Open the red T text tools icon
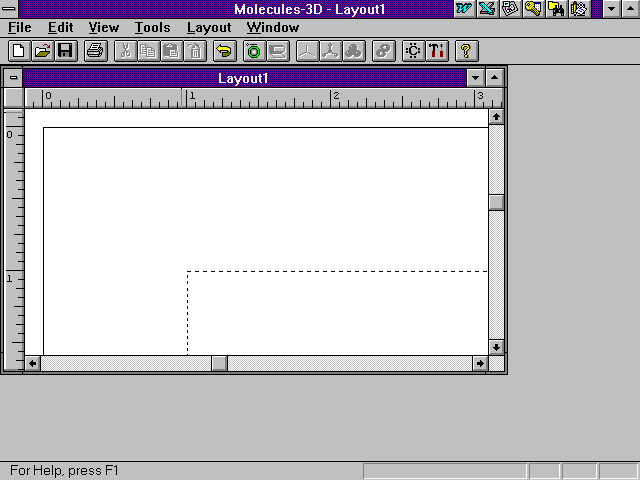Image resolution: width=640 pixels, height=480 pixels. (437, 51)
